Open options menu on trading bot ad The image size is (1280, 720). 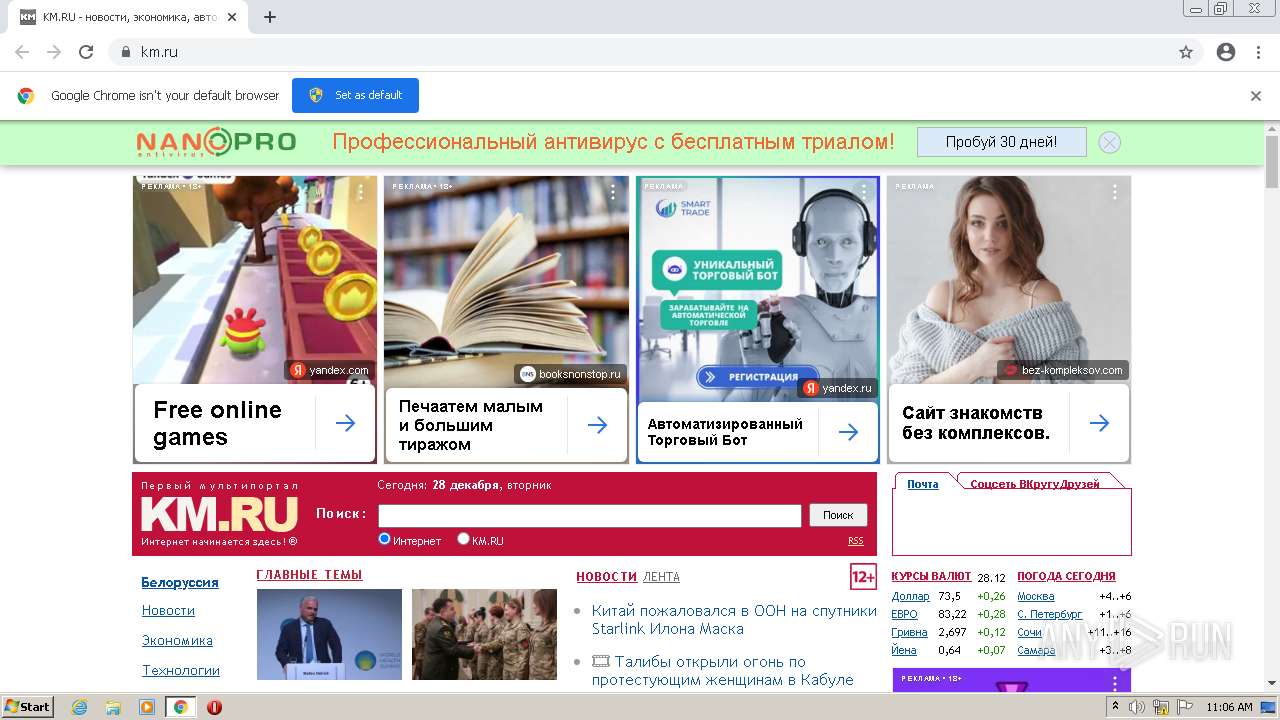click(864, 192)
